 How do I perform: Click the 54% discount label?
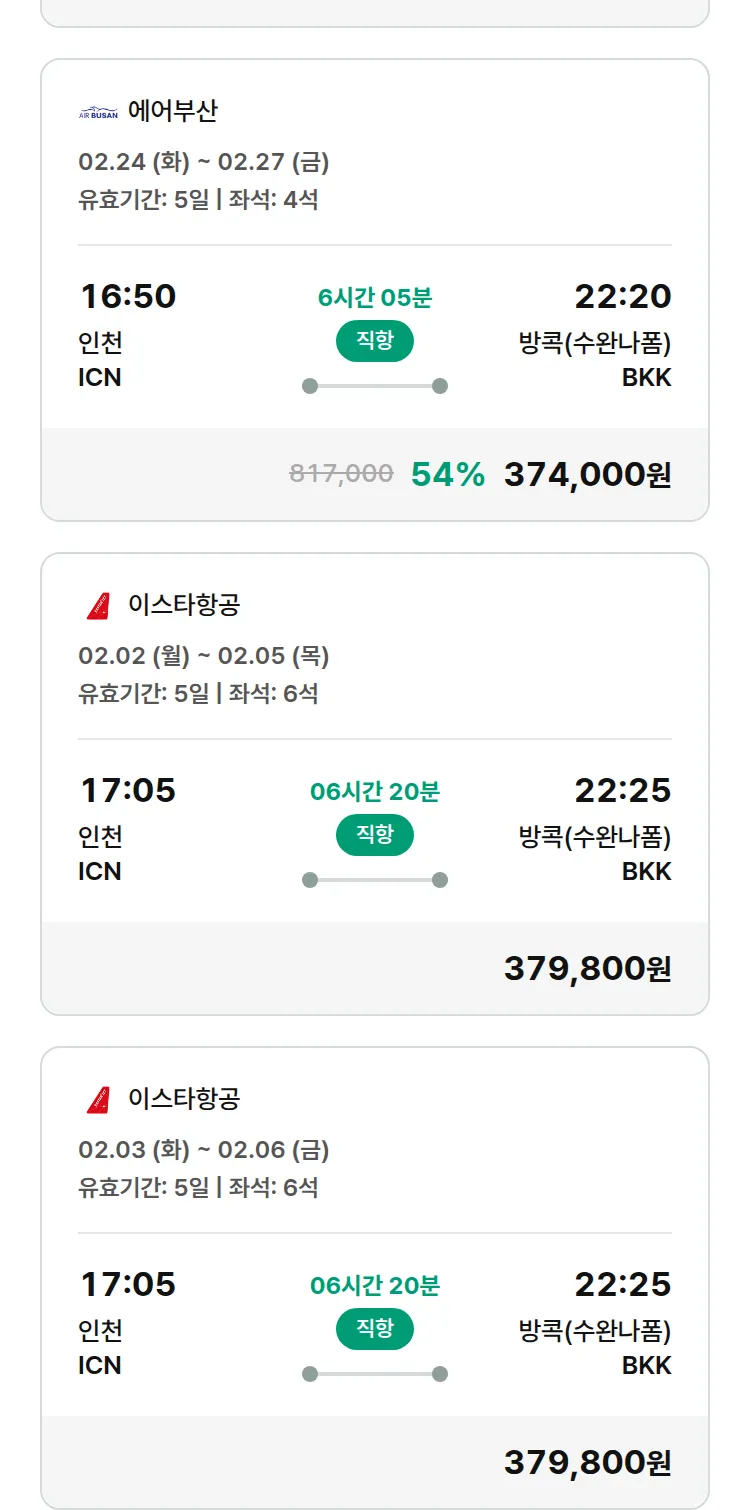pos(447,475)
